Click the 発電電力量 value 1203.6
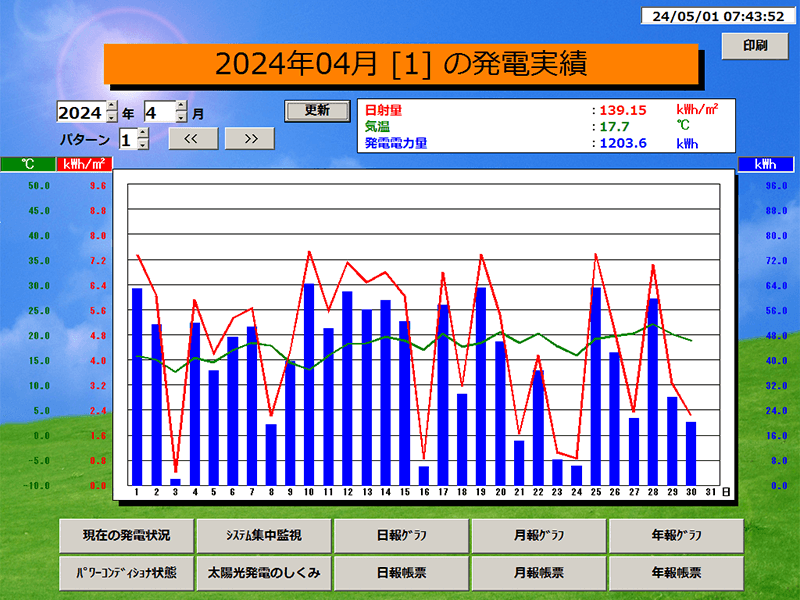 point(622,143)
